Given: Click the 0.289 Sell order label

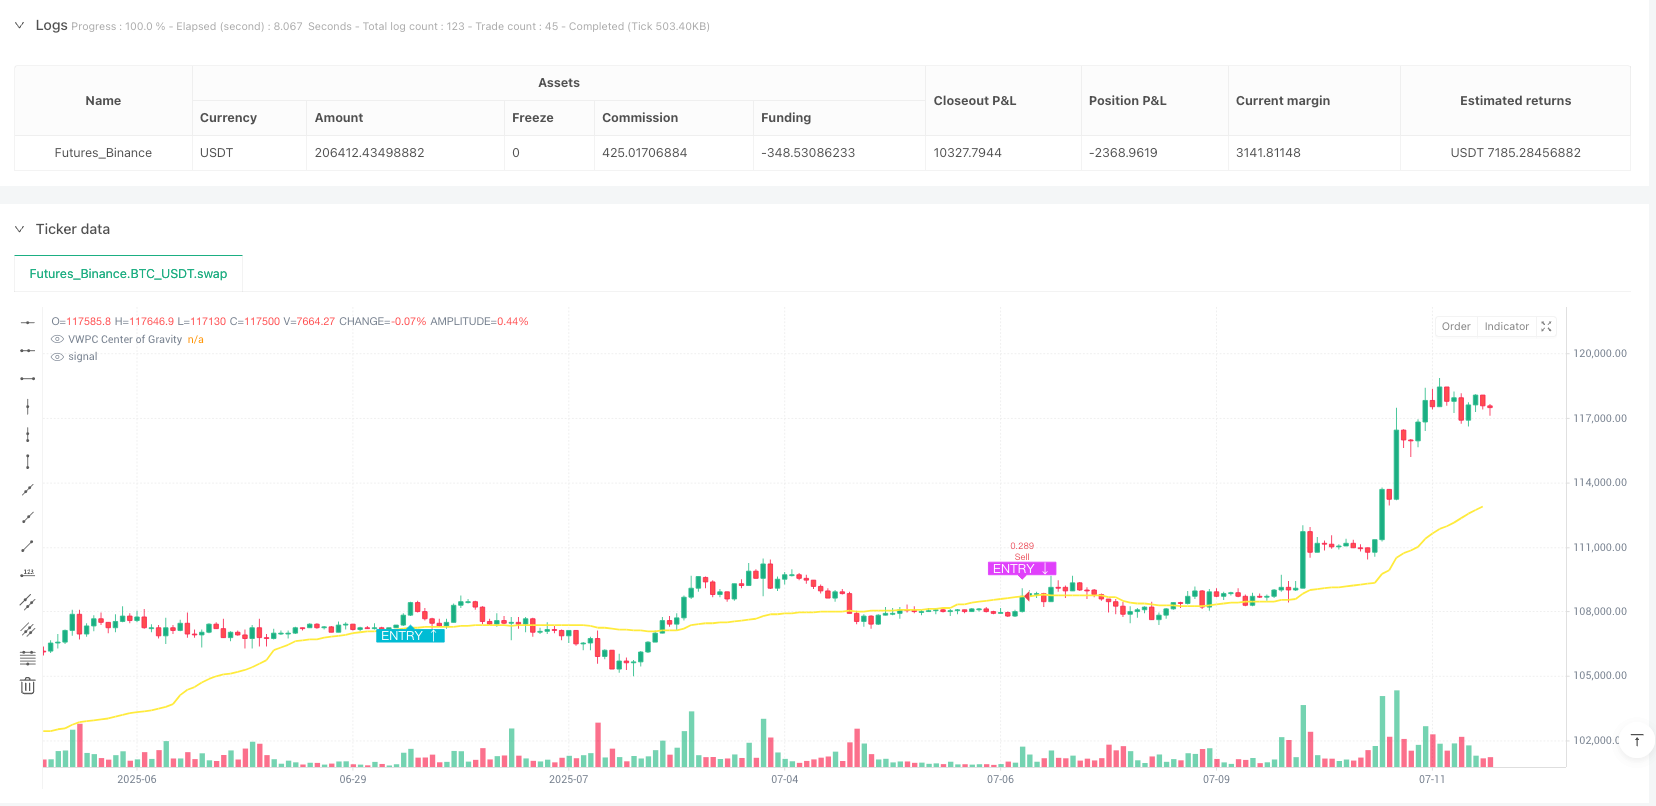Looking at the screenshot, I should click(x=1022, y=551).
